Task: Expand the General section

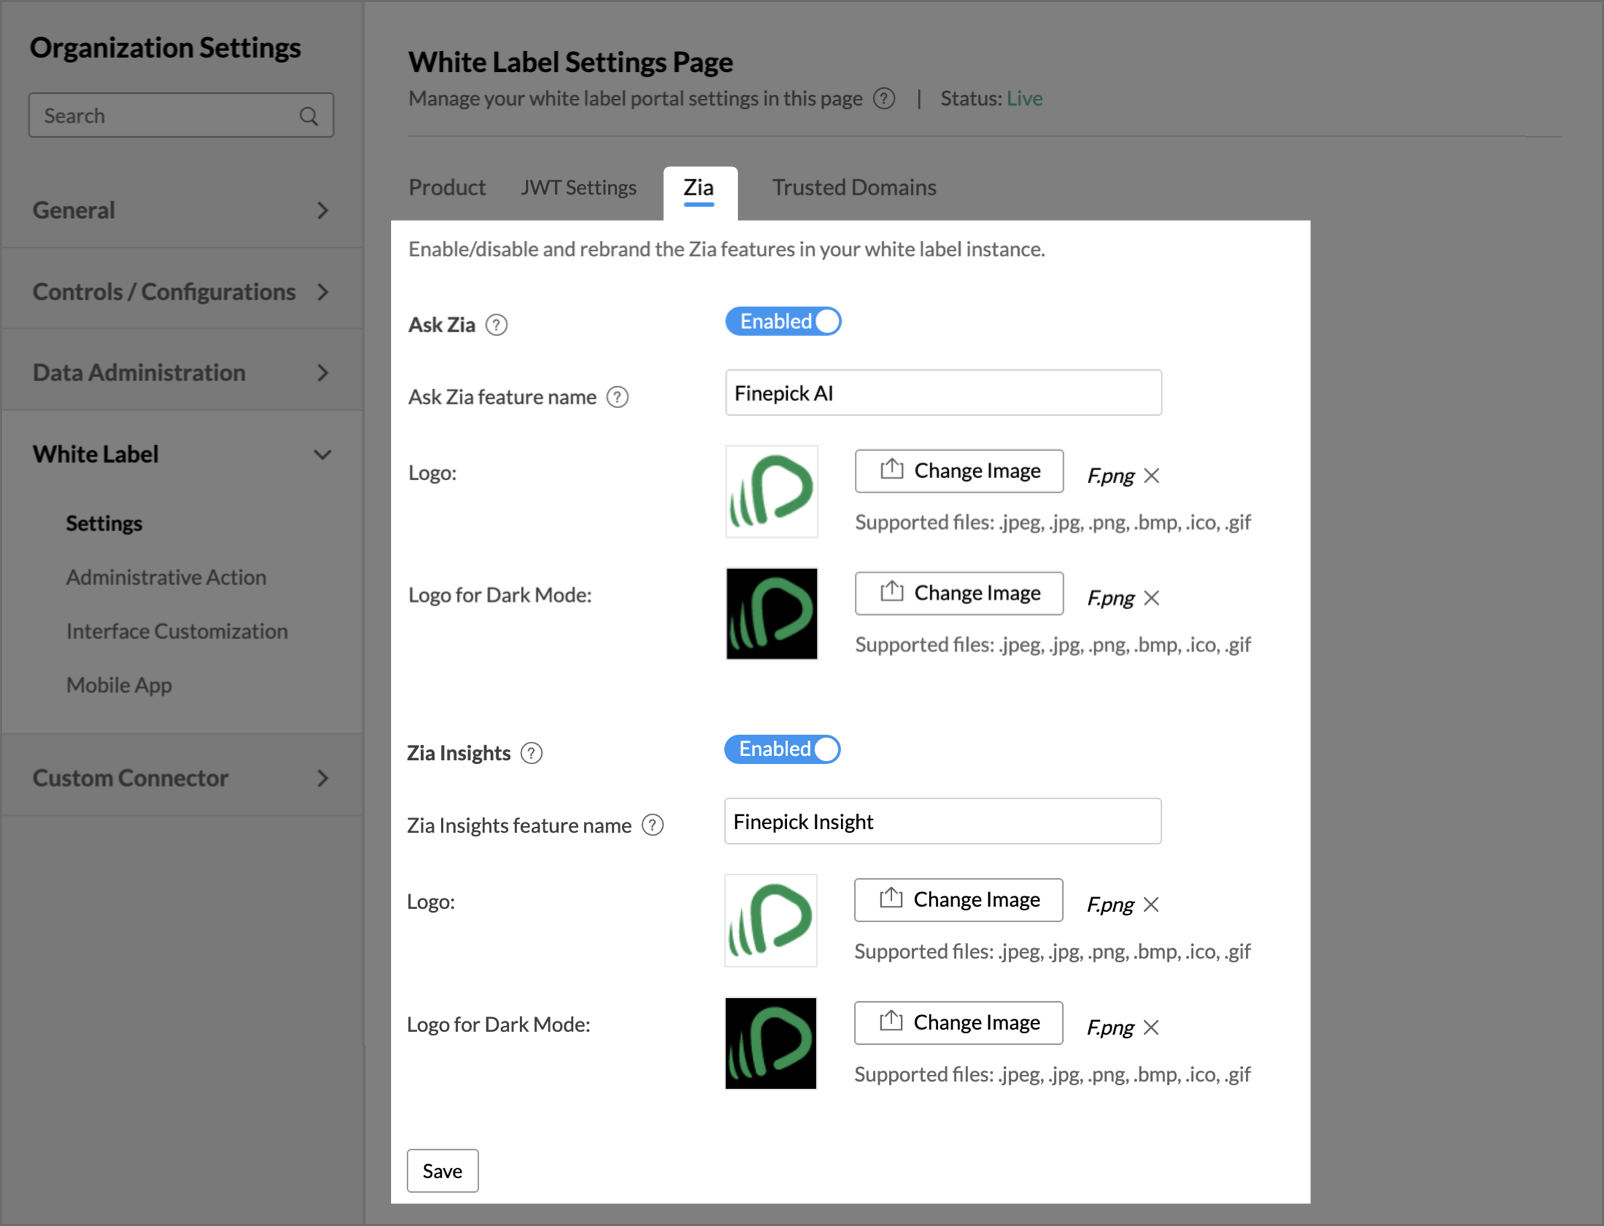Action: 181,210
